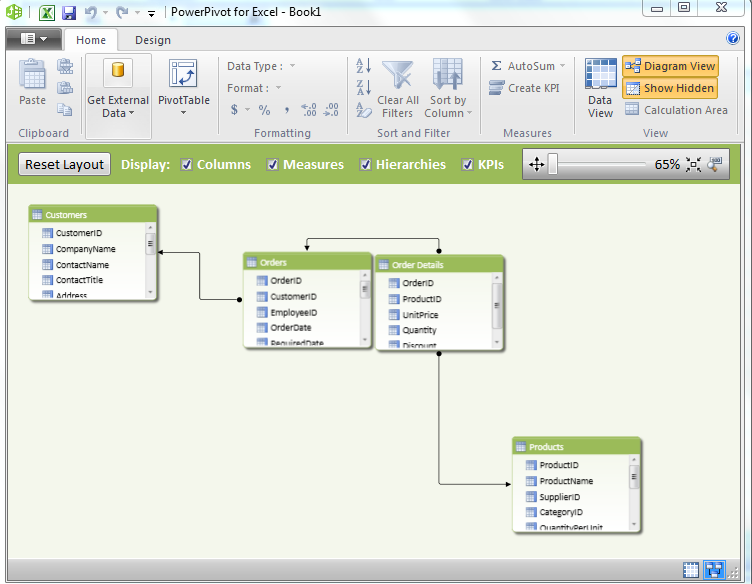
Task: Save the workbook with floppy icon
Action: pos(69,12)
